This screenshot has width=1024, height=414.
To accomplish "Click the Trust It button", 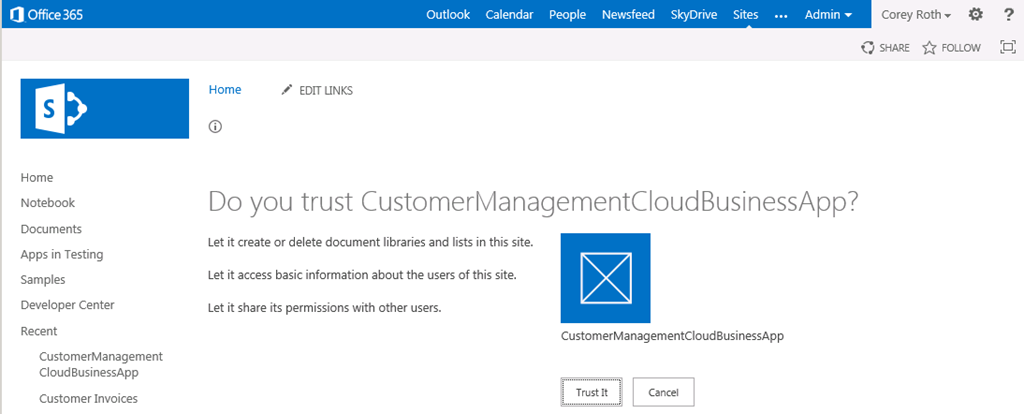I will coord(592,392).
